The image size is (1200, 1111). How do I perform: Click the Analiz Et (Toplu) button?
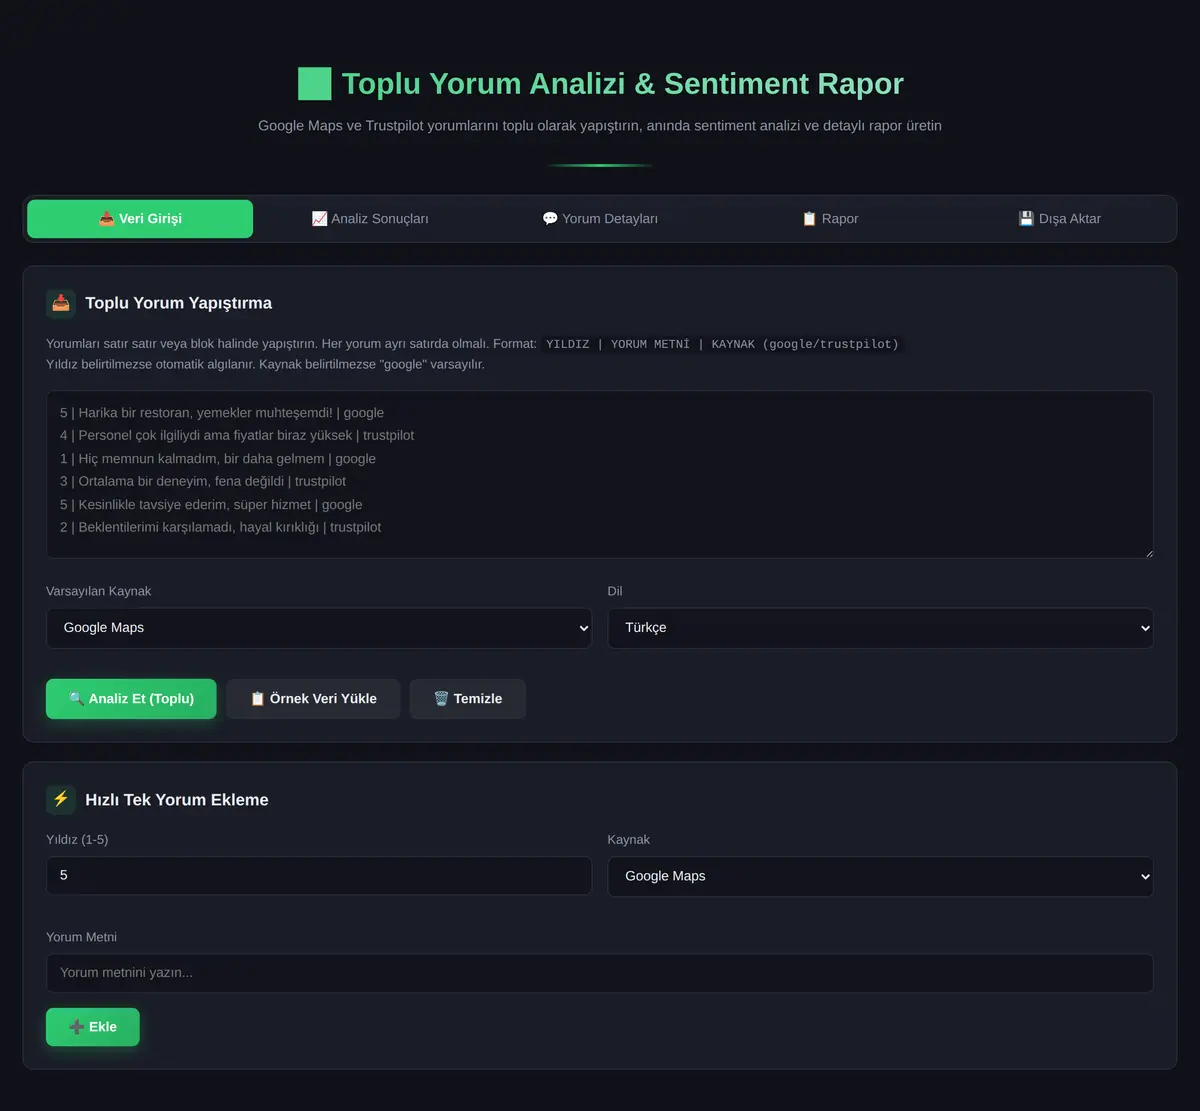pyautogui.click(x=131, y=699)
